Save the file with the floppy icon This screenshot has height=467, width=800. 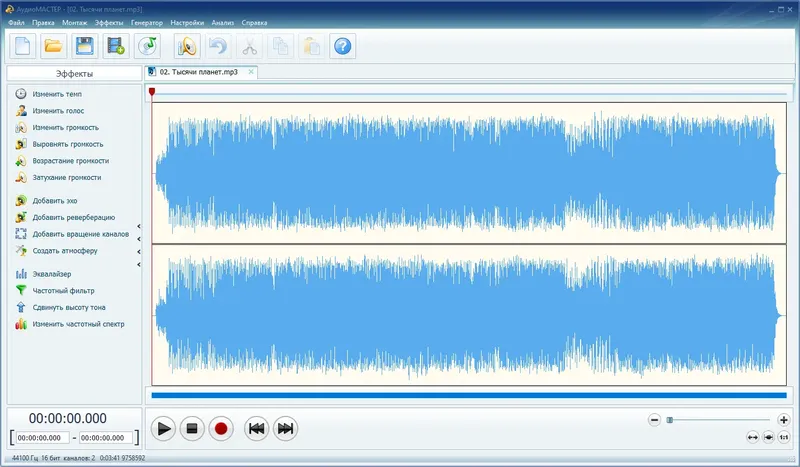click(85, 46)
